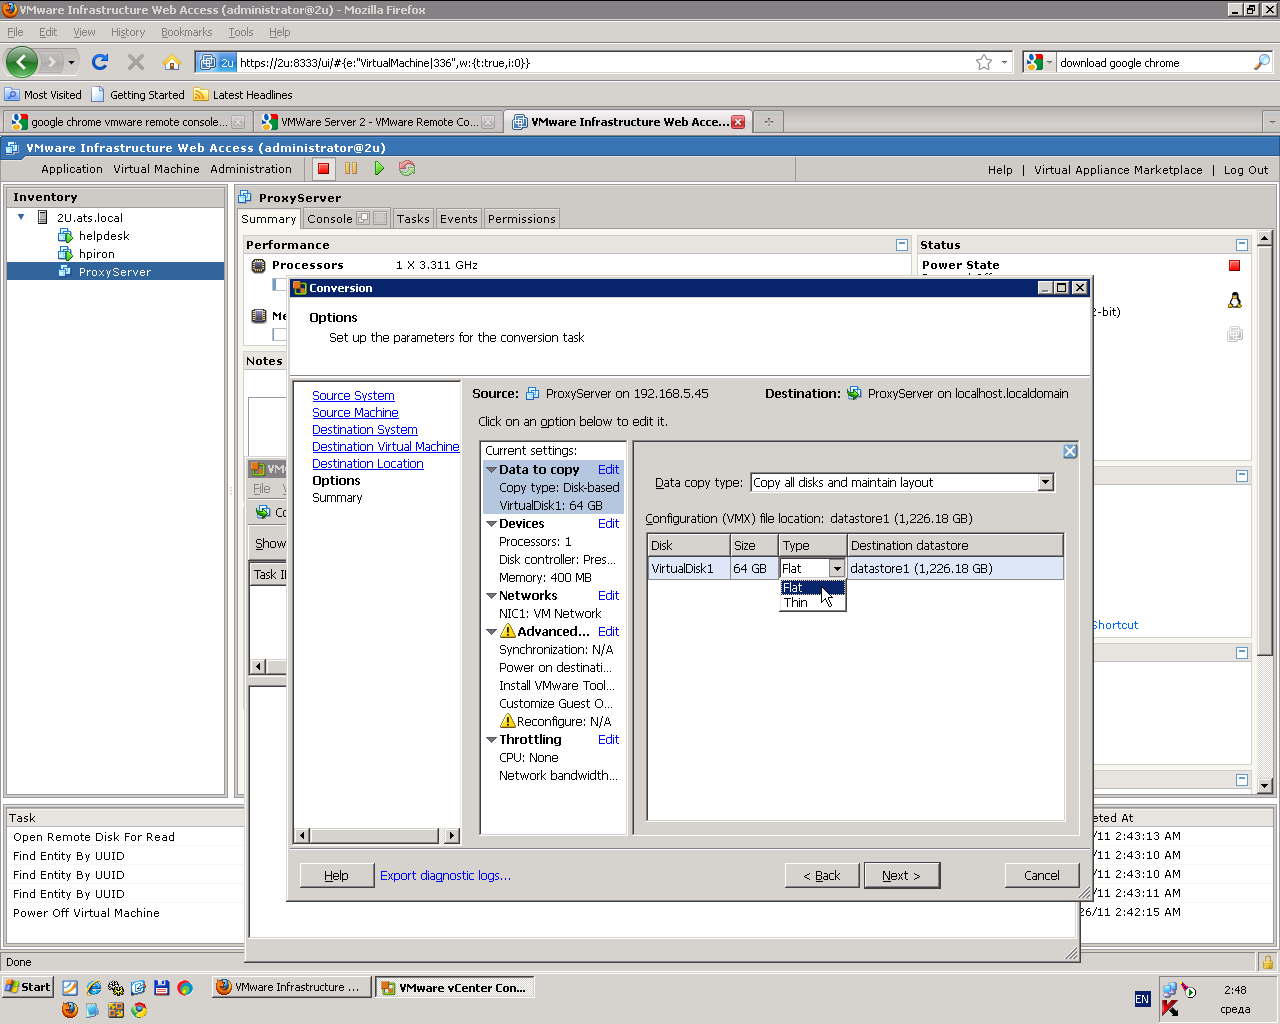Image resolution: width=1280 pixels, height=1024 pixels.
Task: Switch to VMware vCenter Converter taskbar button
Action: click(x=455, y=988)
